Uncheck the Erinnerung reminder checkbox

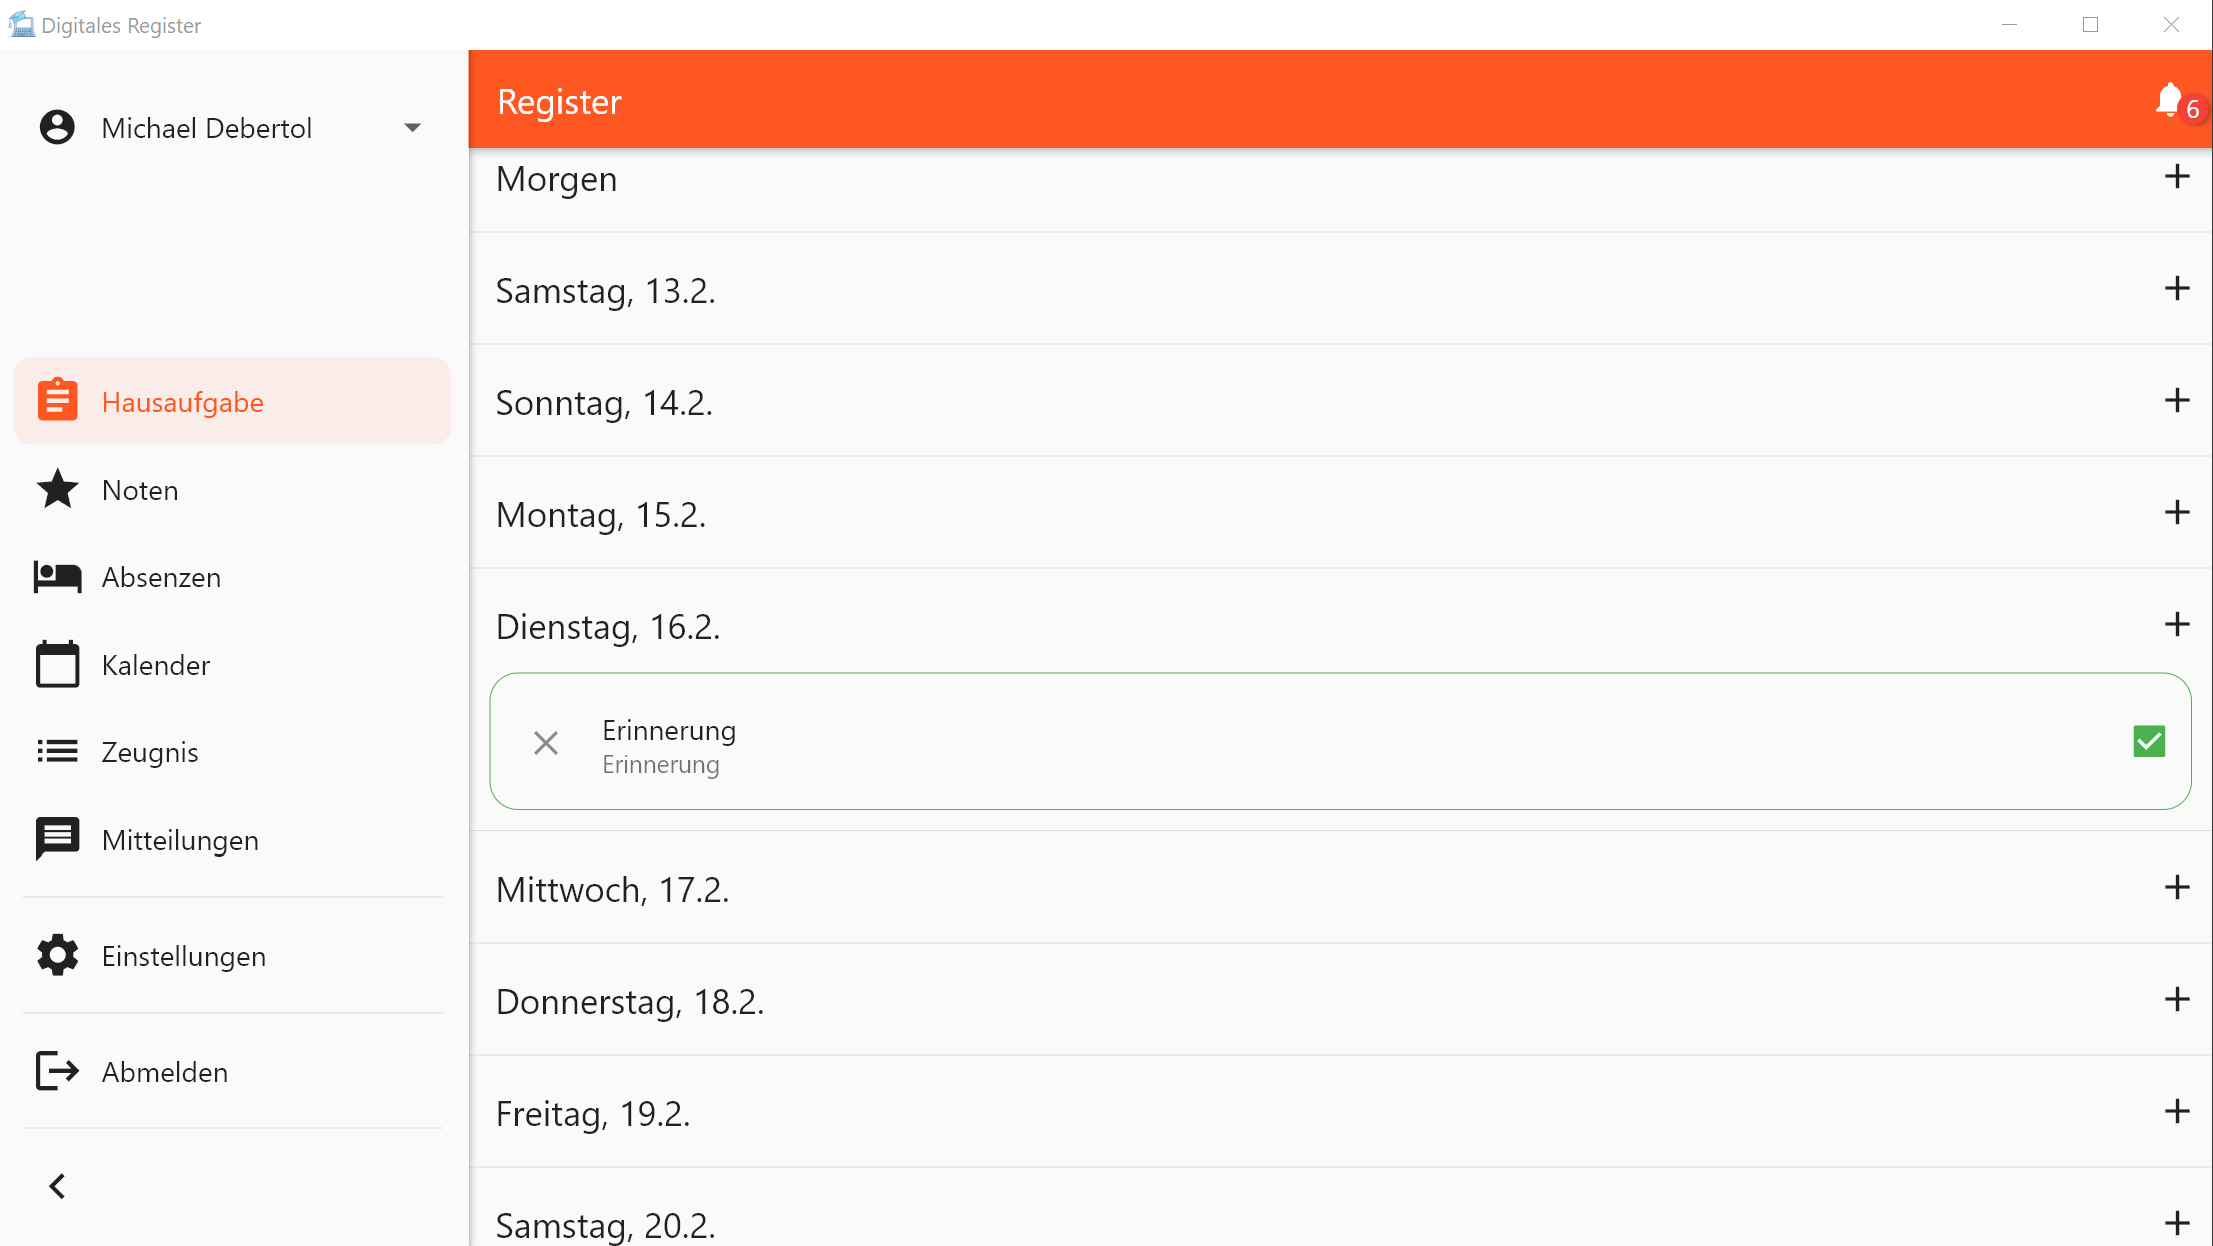(2149, 741)
